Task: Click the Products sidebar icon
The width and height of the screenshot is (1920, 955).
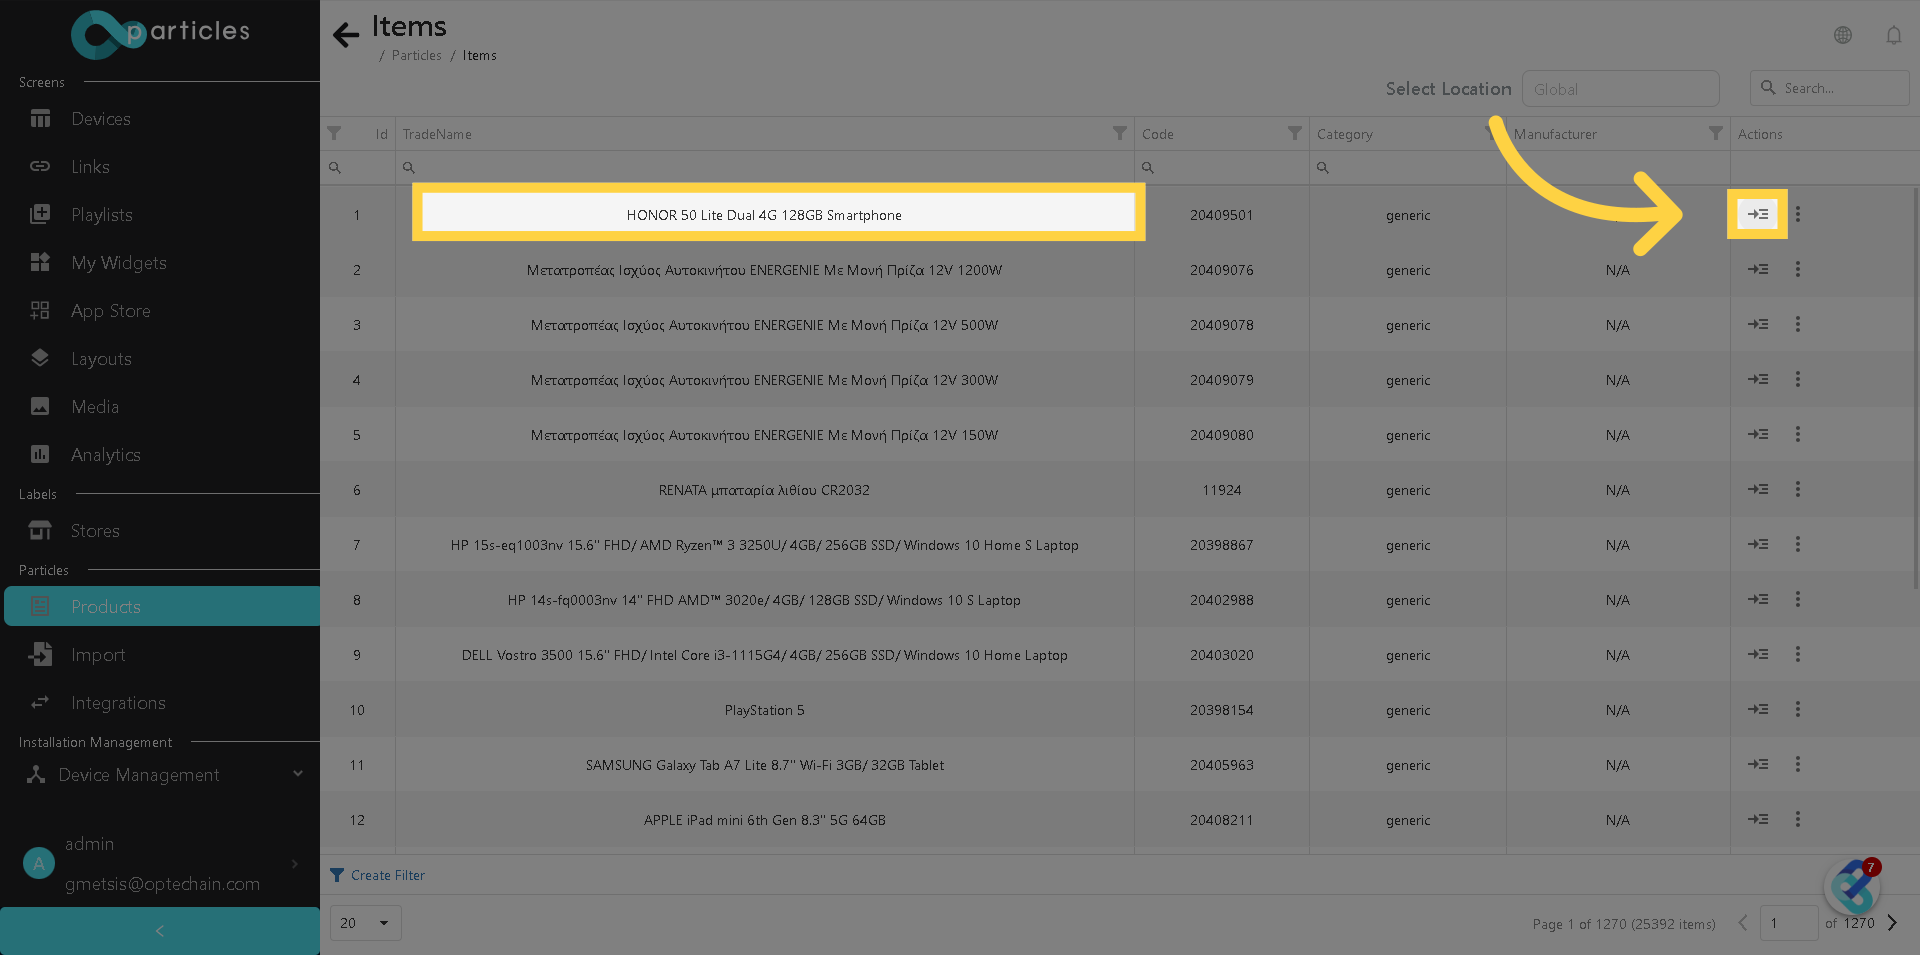Action: (40, 606)
